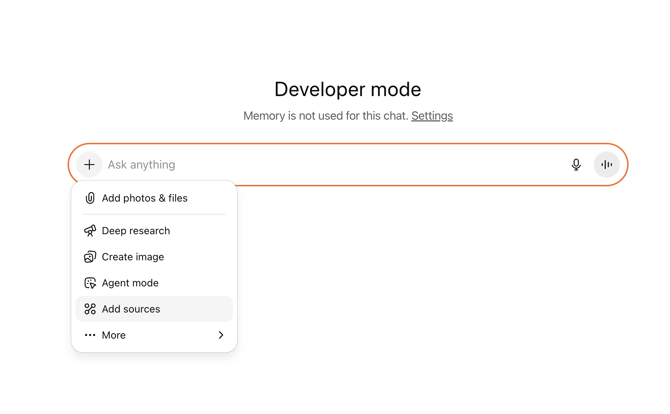Select the Add sources menu item
The height and width of the screenshot is (414, 670).
tap(131, 309)
